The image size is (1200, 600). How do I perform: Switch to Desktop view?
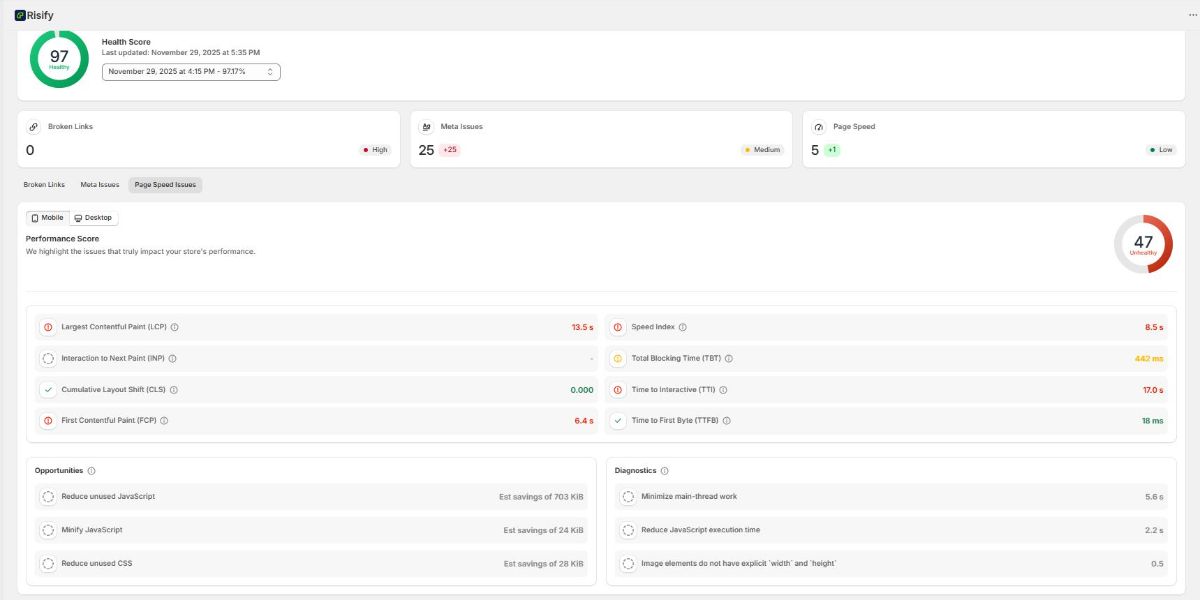pyautogui.click(x=93, y=218)
